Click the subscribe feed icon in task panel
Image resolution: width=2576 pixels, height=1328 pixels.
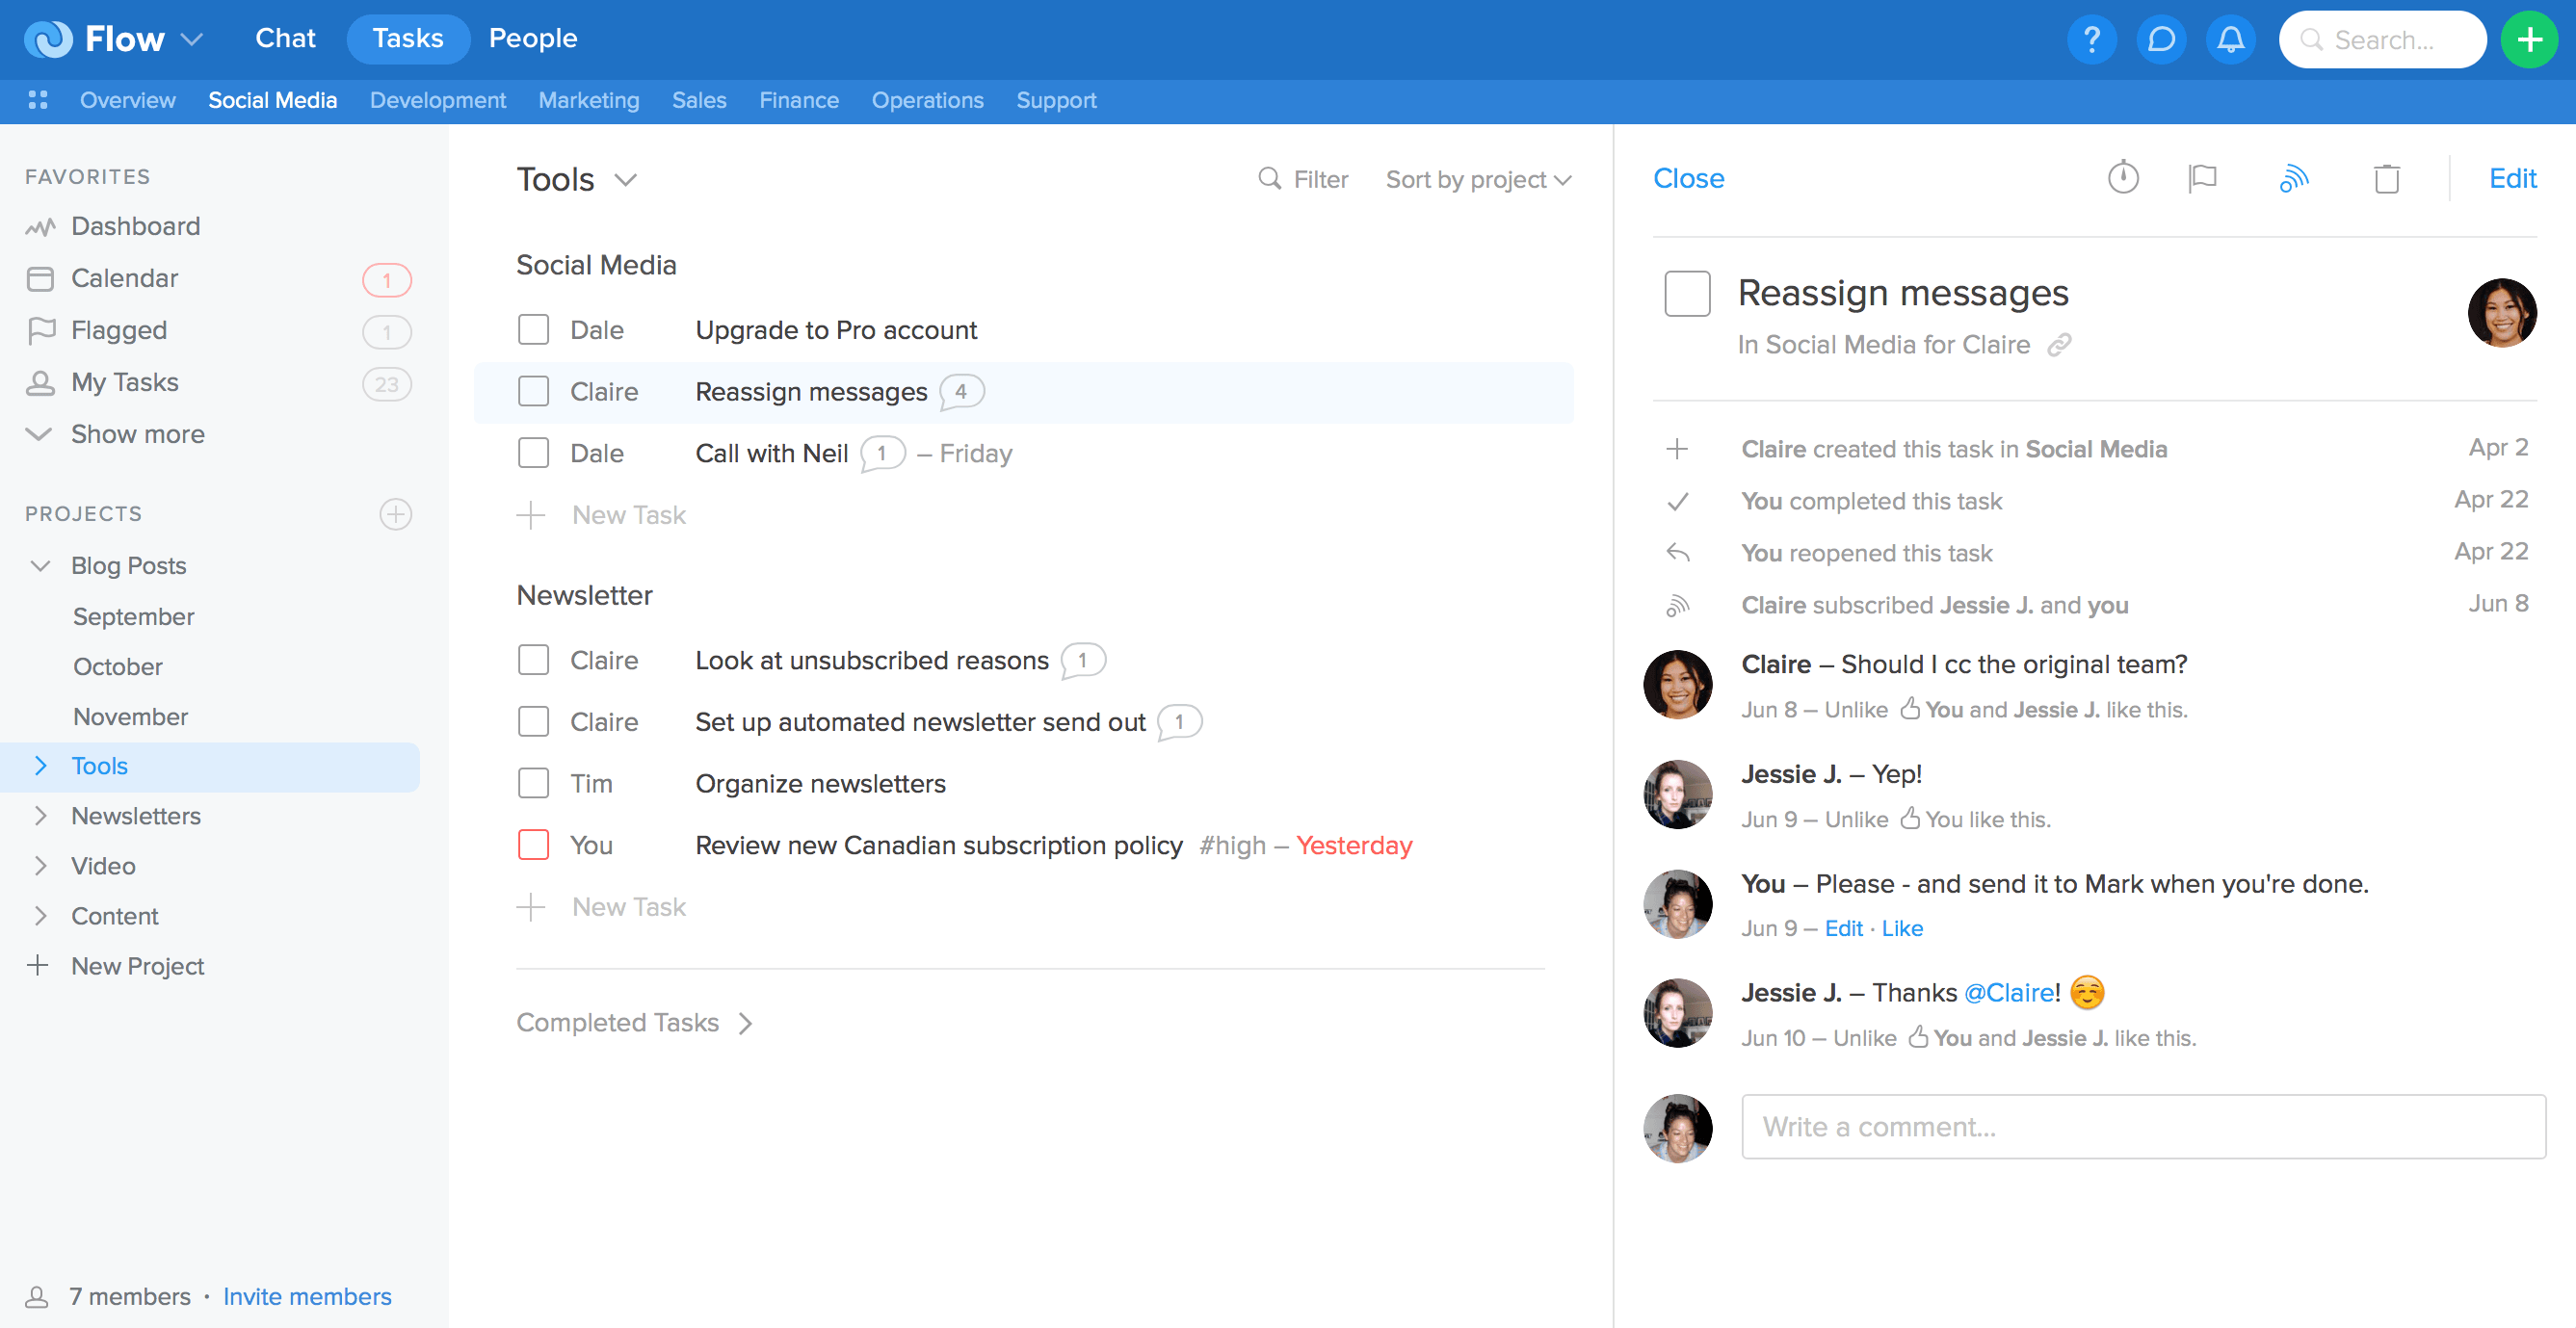tap(2293, 178)
